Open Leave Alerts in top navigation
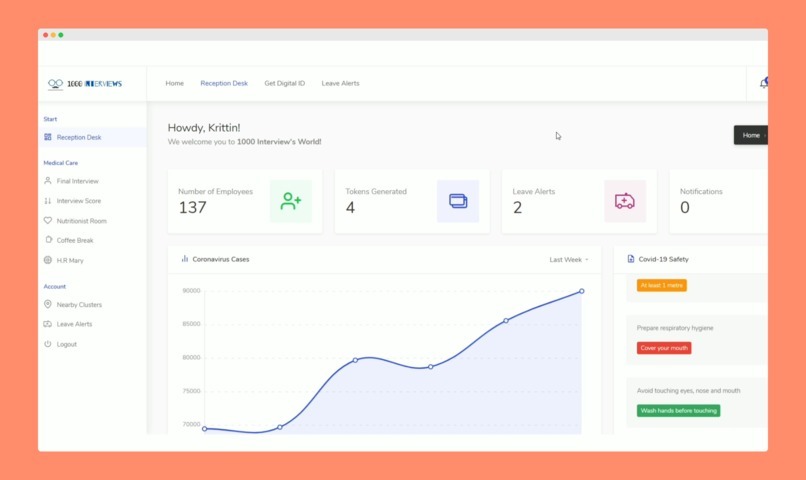 340,83
